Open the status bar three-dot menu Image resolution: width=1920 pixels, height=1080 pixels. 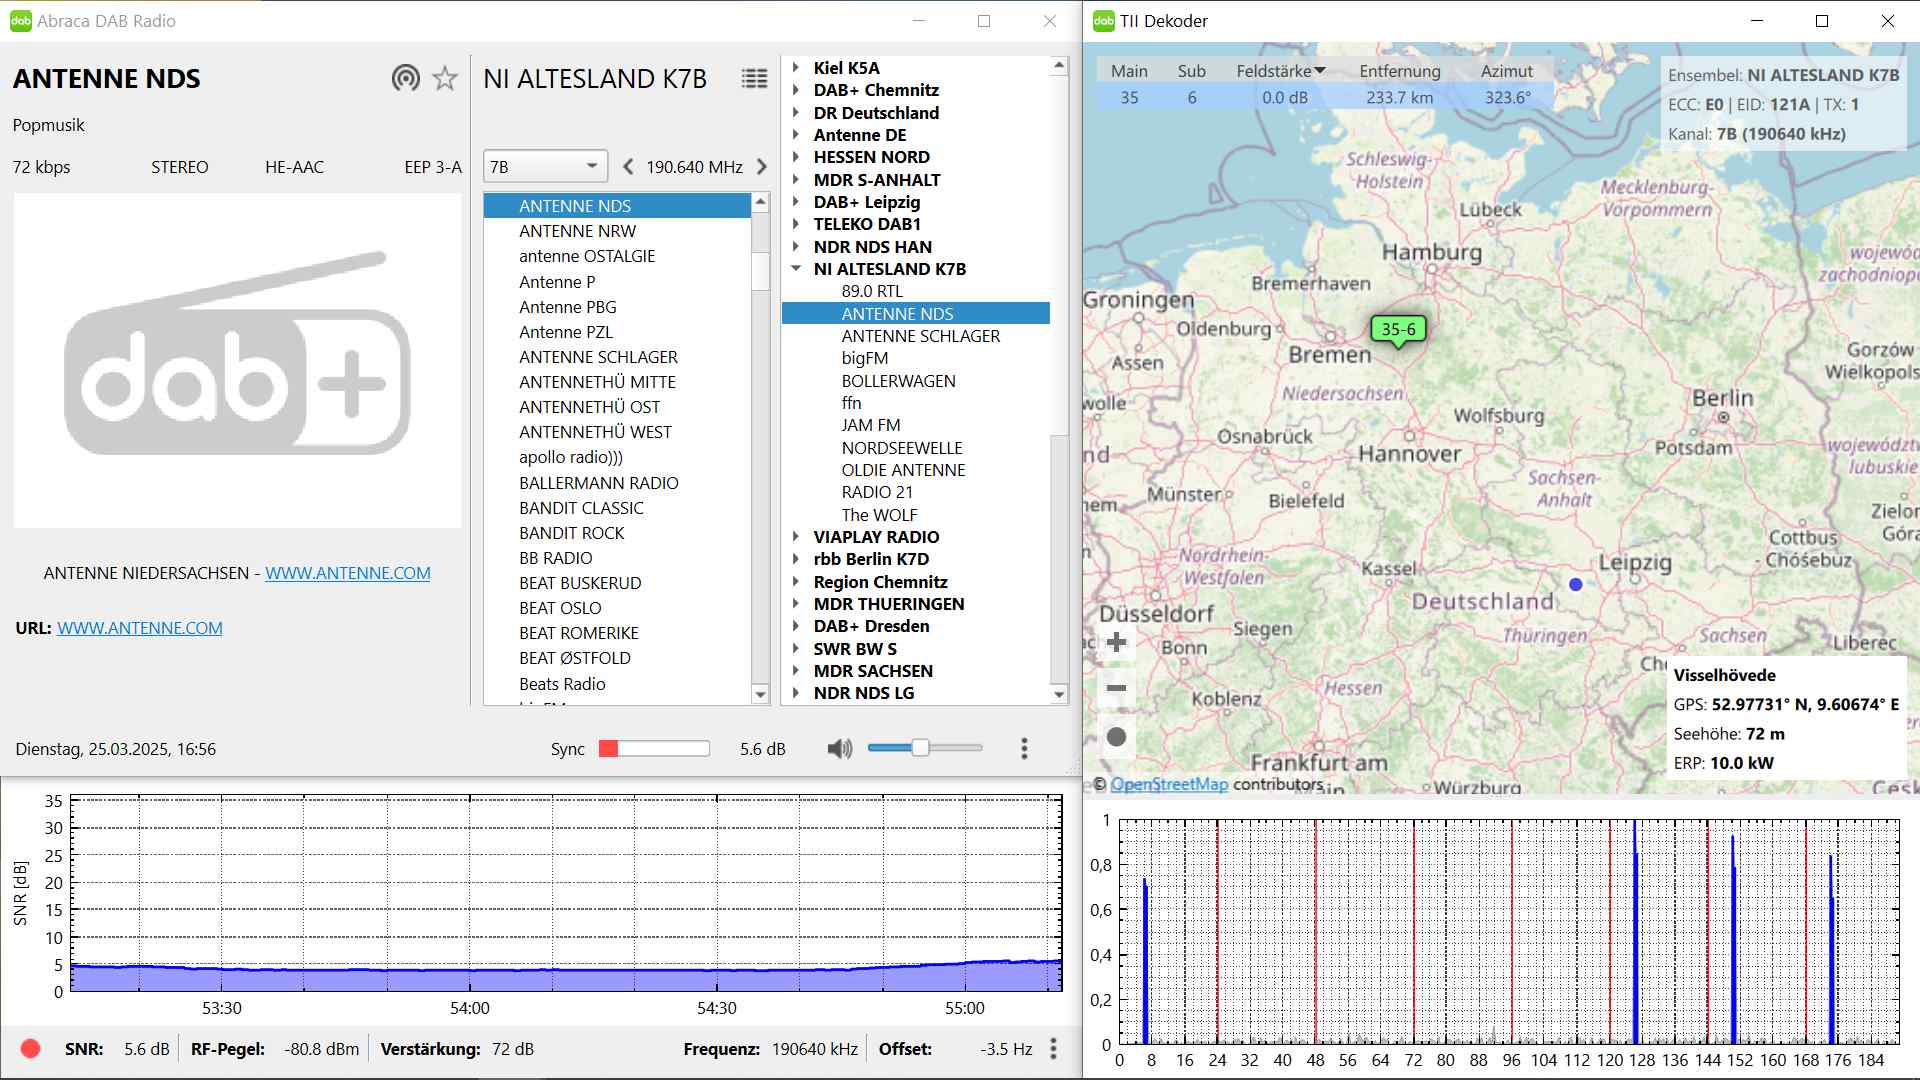[x=1053, y=1048]
